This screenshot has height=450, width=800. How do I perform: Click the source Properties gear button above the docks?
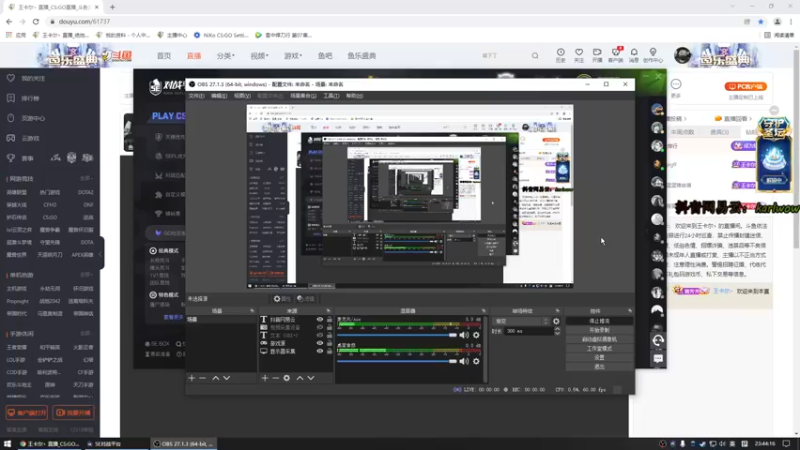[282, 299]
